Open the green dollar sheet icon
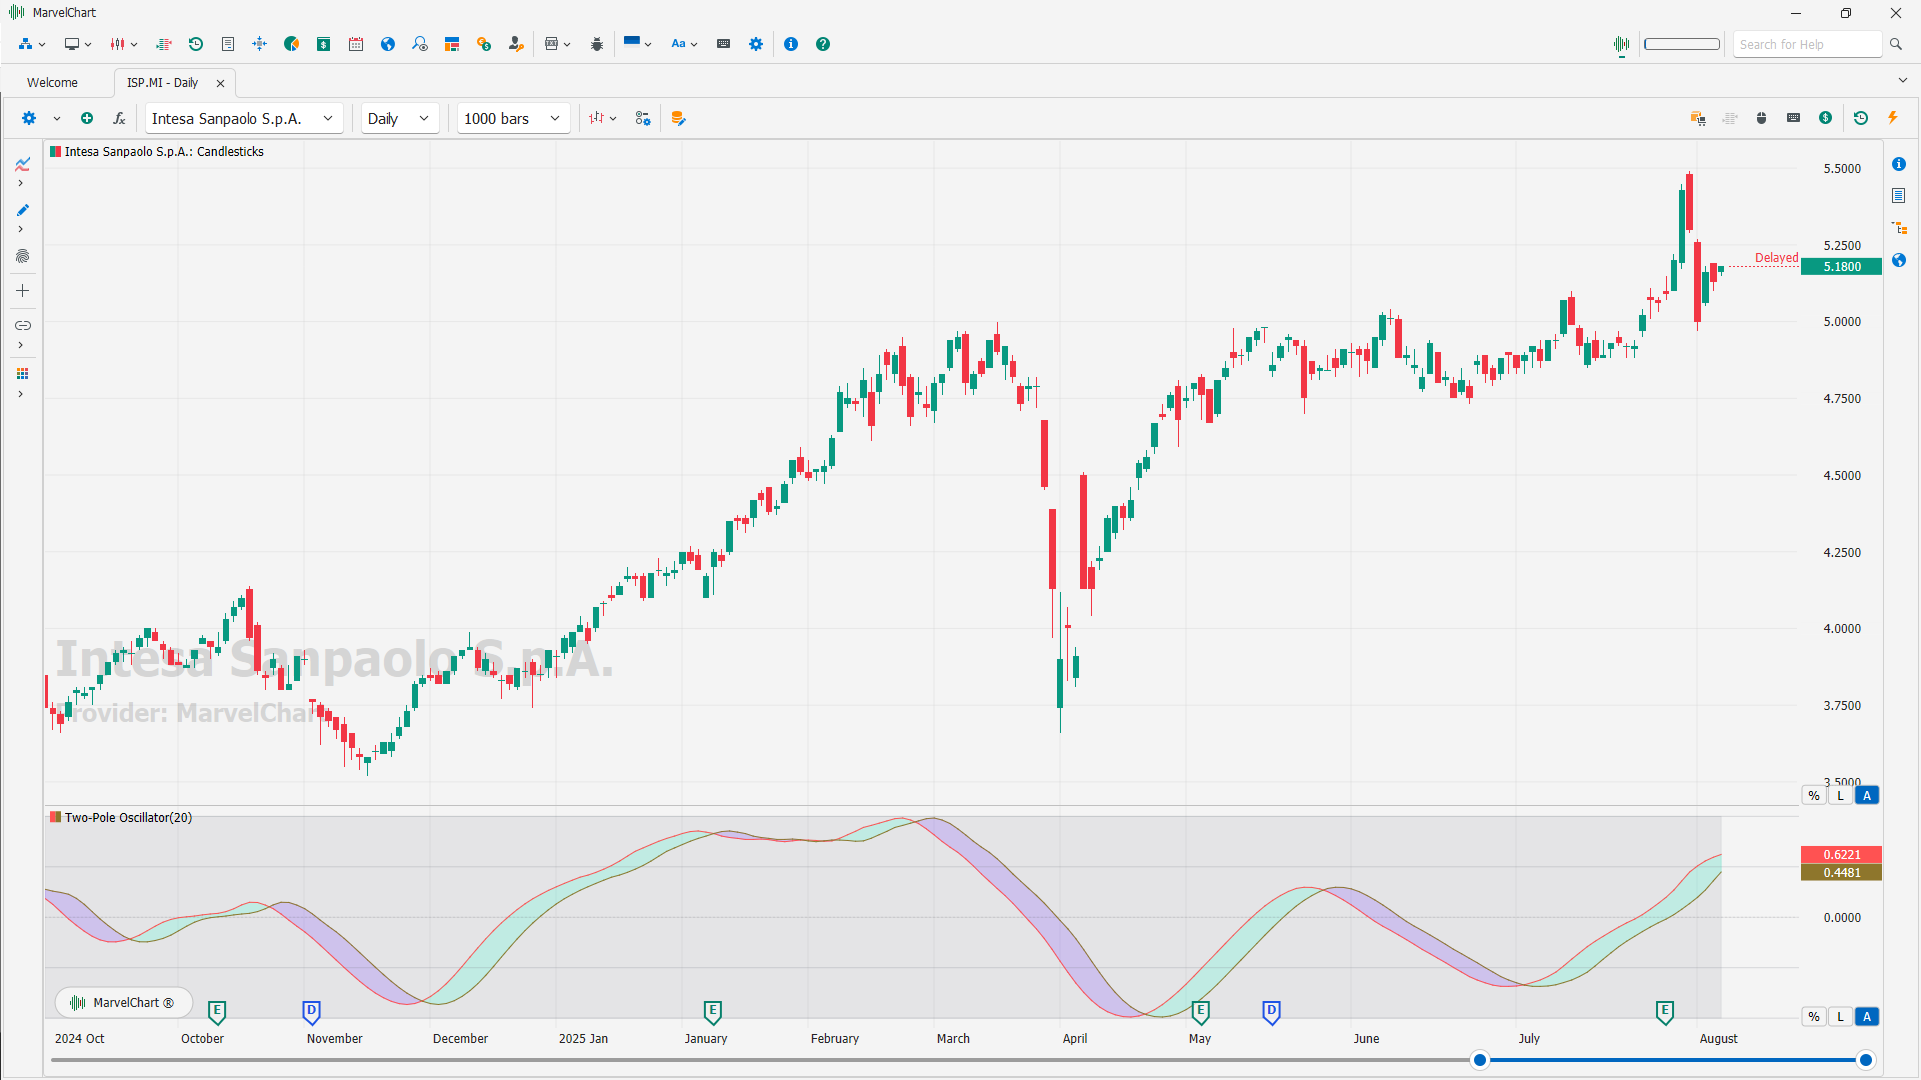The image size is (1921, 1080). pyautogui.click(x=323, y=44)
